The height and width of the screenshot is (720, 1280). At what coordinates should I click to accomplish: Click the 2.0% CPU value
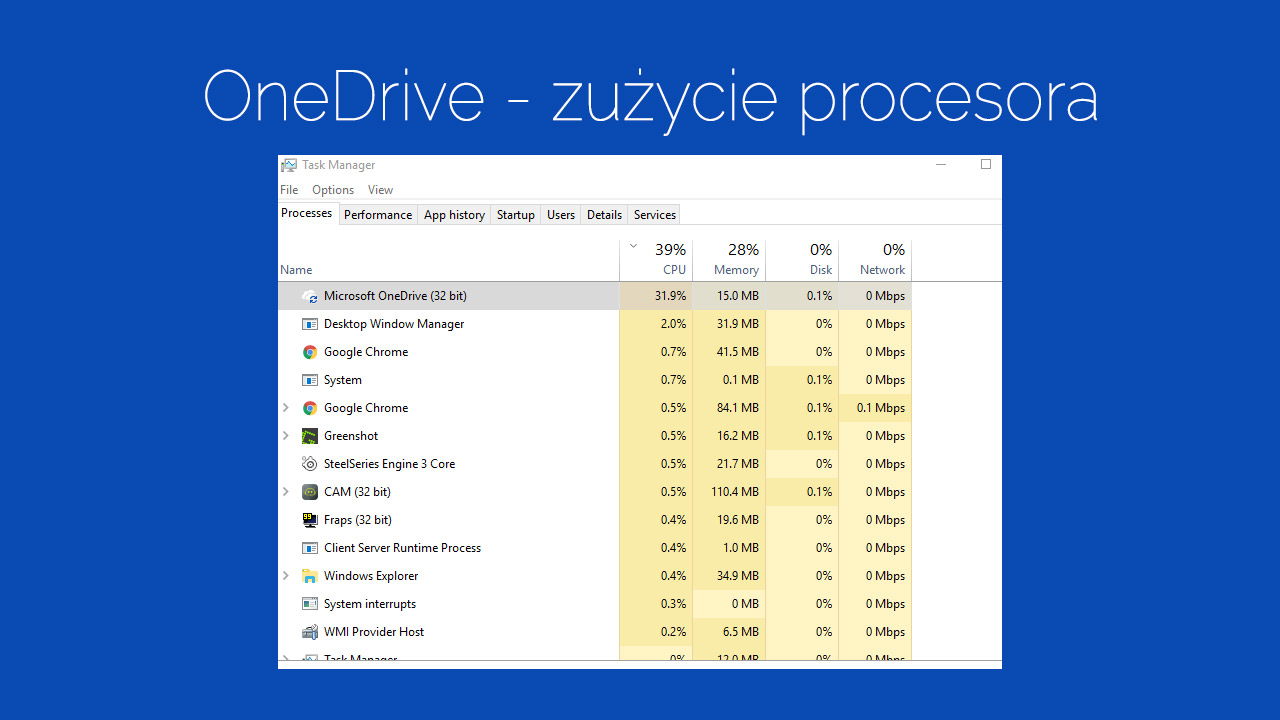click(674, 324)
